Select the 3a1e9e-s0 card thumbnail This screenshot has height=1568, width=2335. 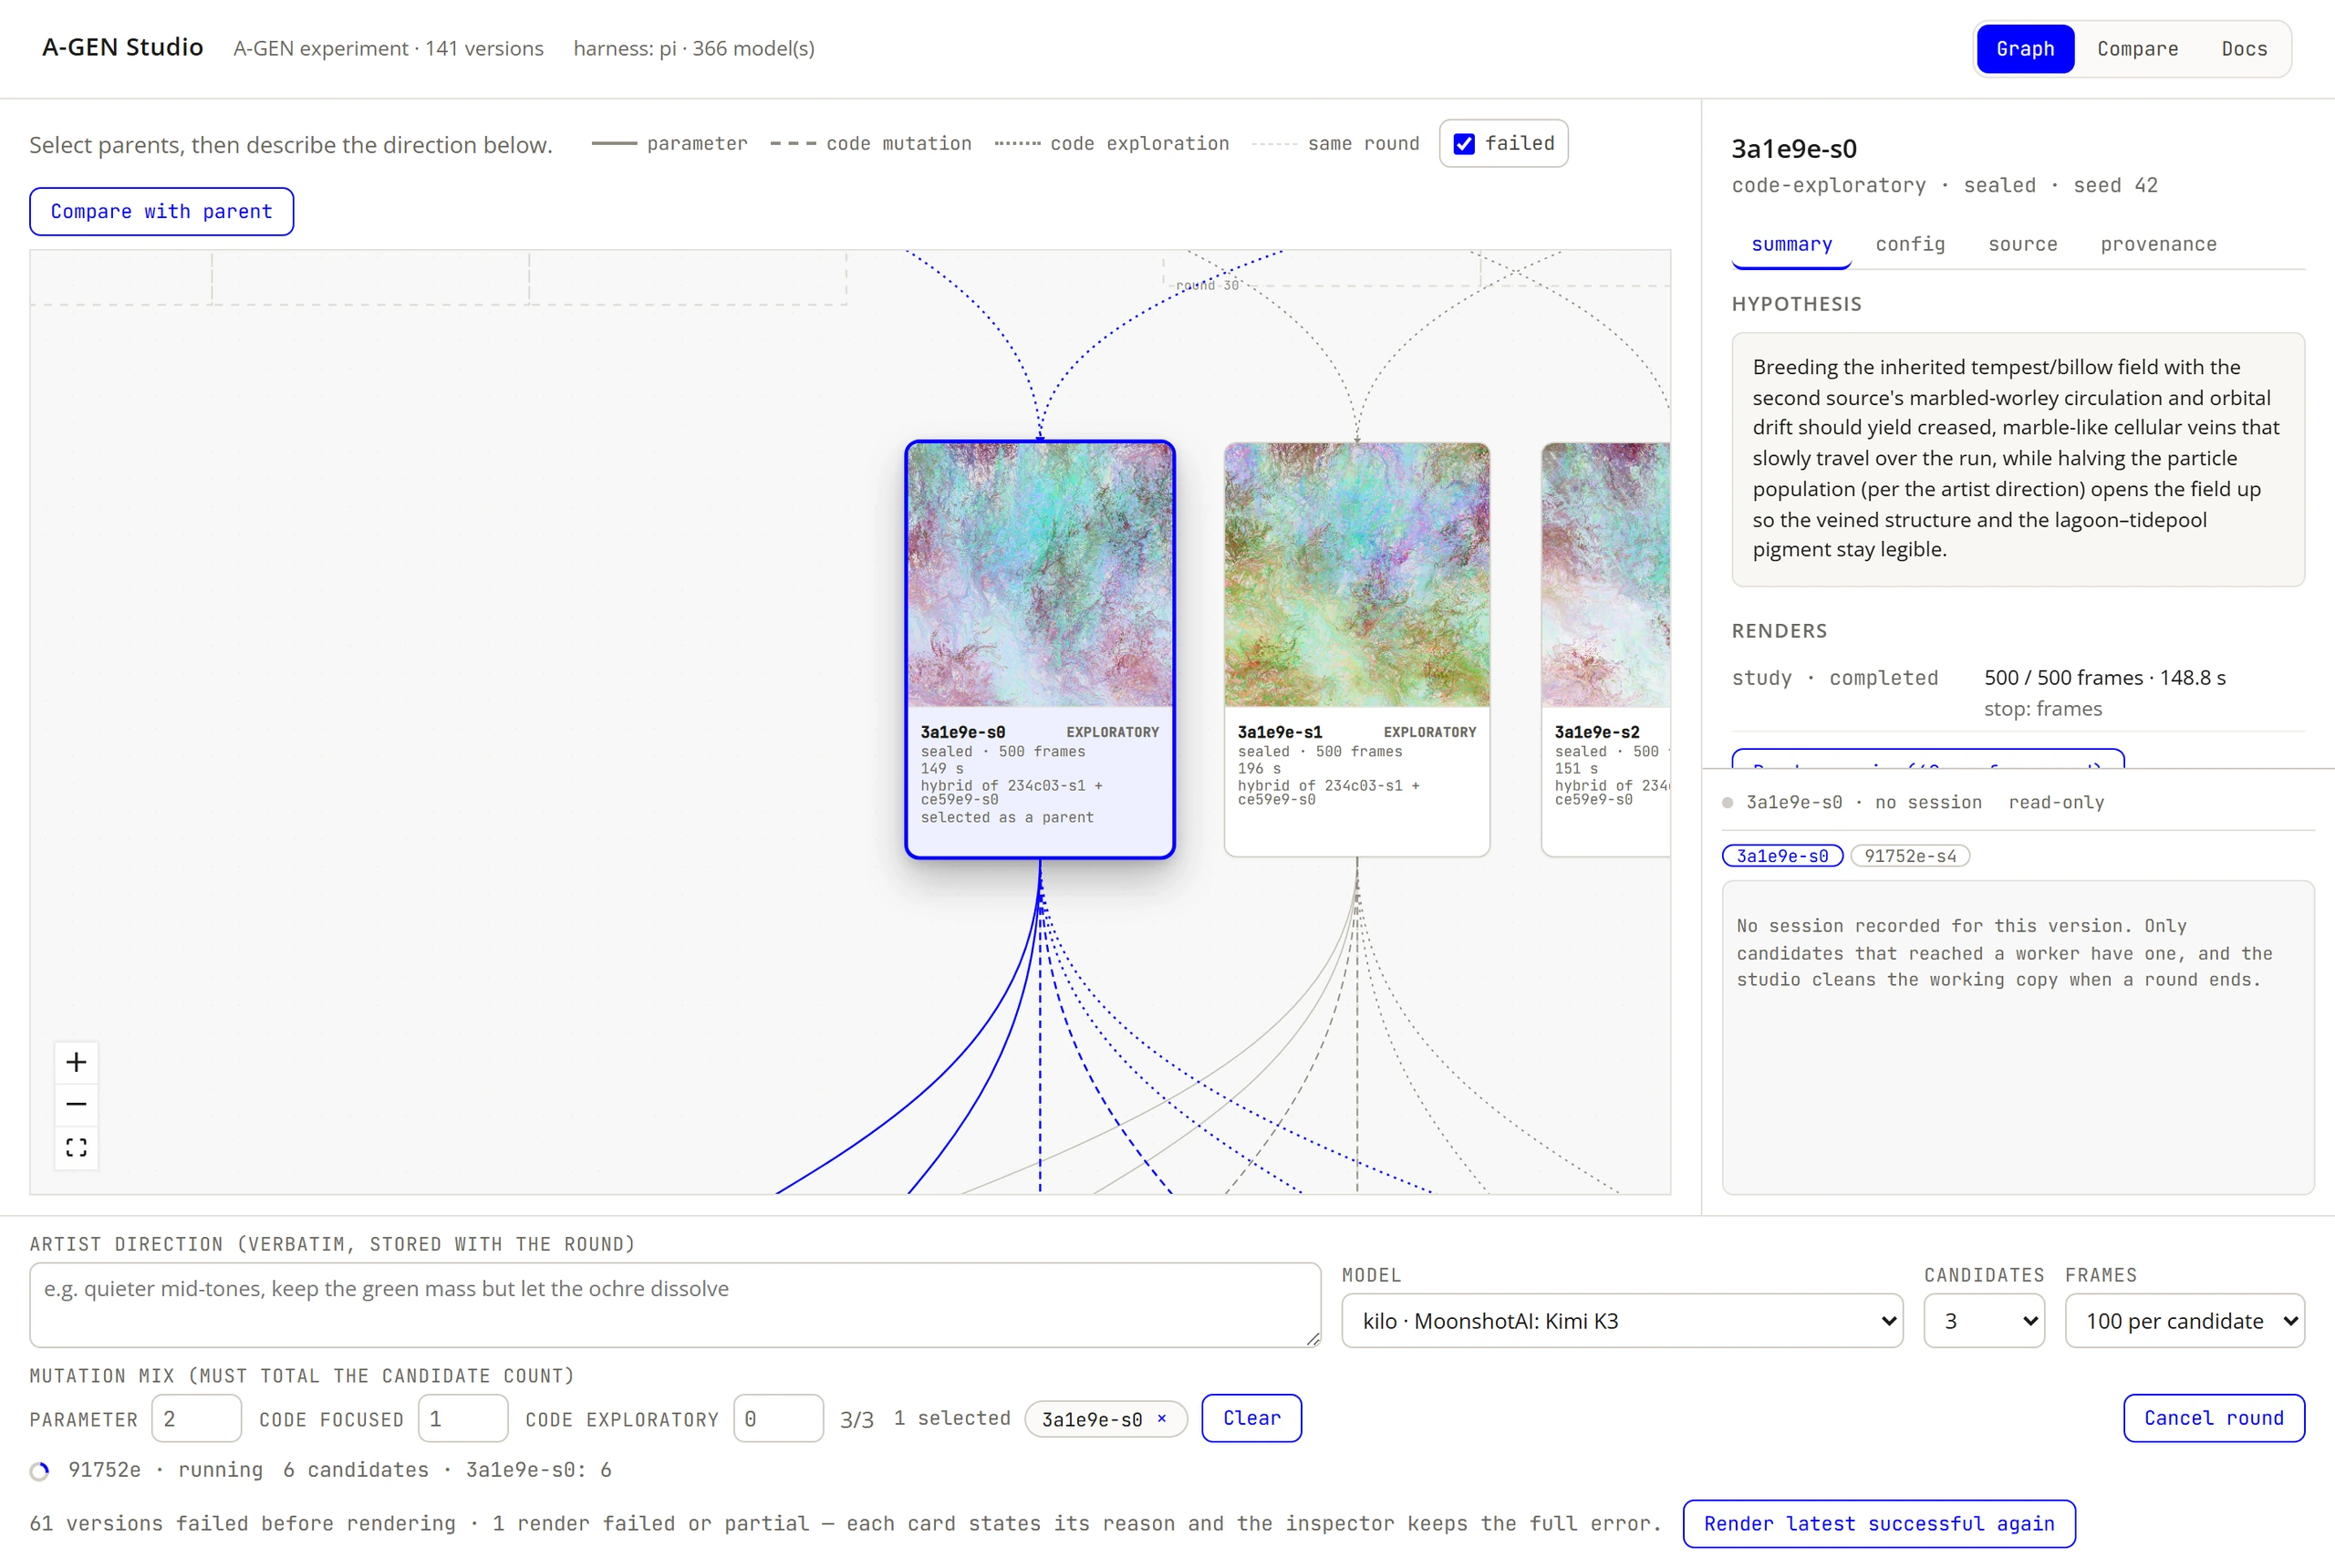point(1040,575)
